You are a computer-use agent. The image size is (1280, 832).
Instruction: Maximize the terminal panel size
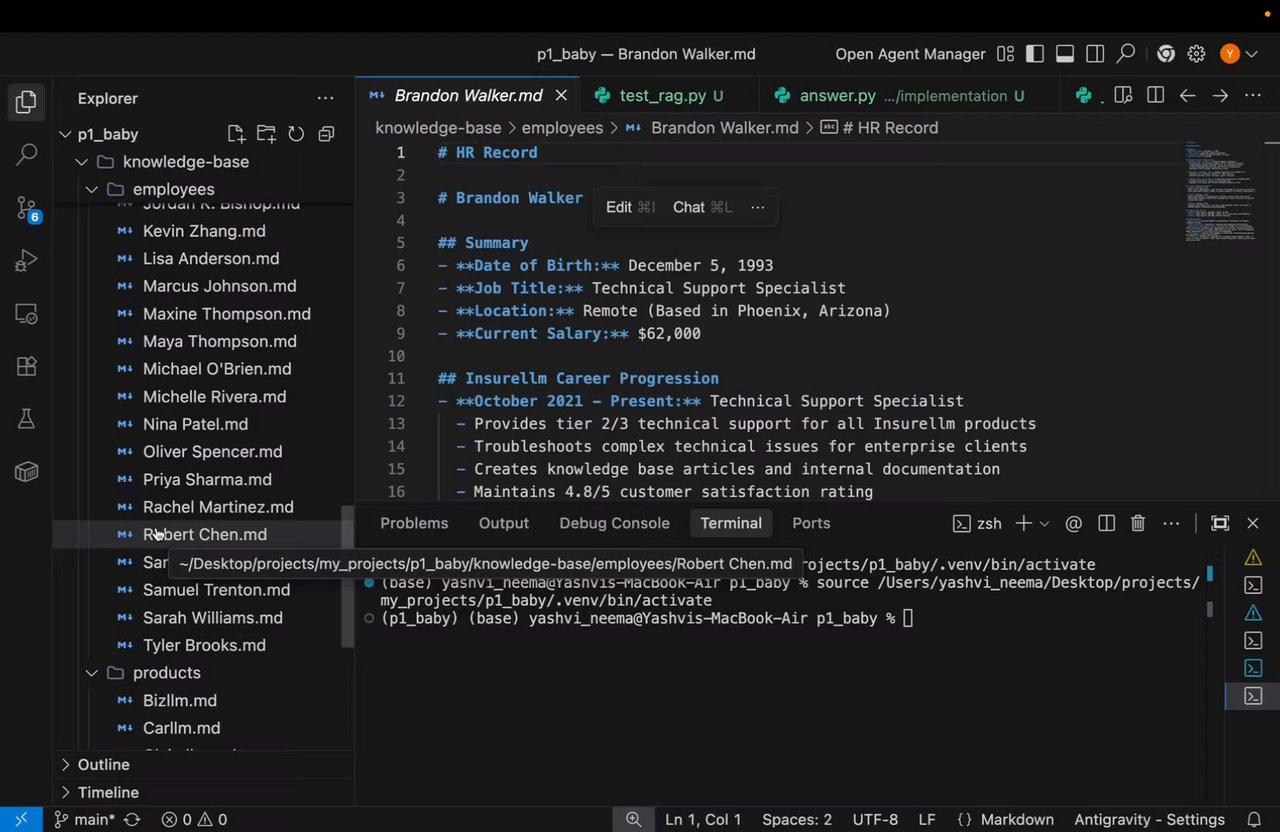tap(1220, 523)
